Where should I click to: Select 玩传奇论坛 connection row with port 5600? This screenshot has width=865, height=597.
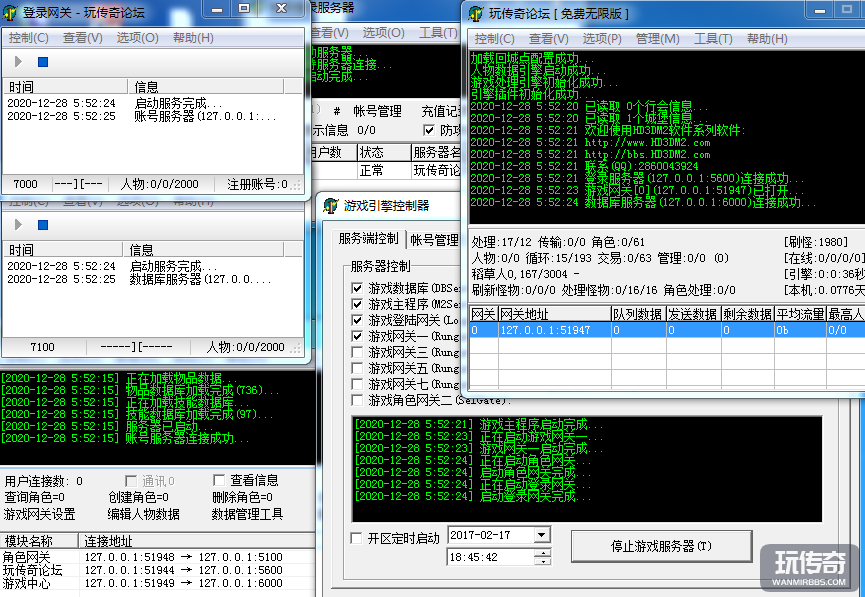tap(157, 570)
